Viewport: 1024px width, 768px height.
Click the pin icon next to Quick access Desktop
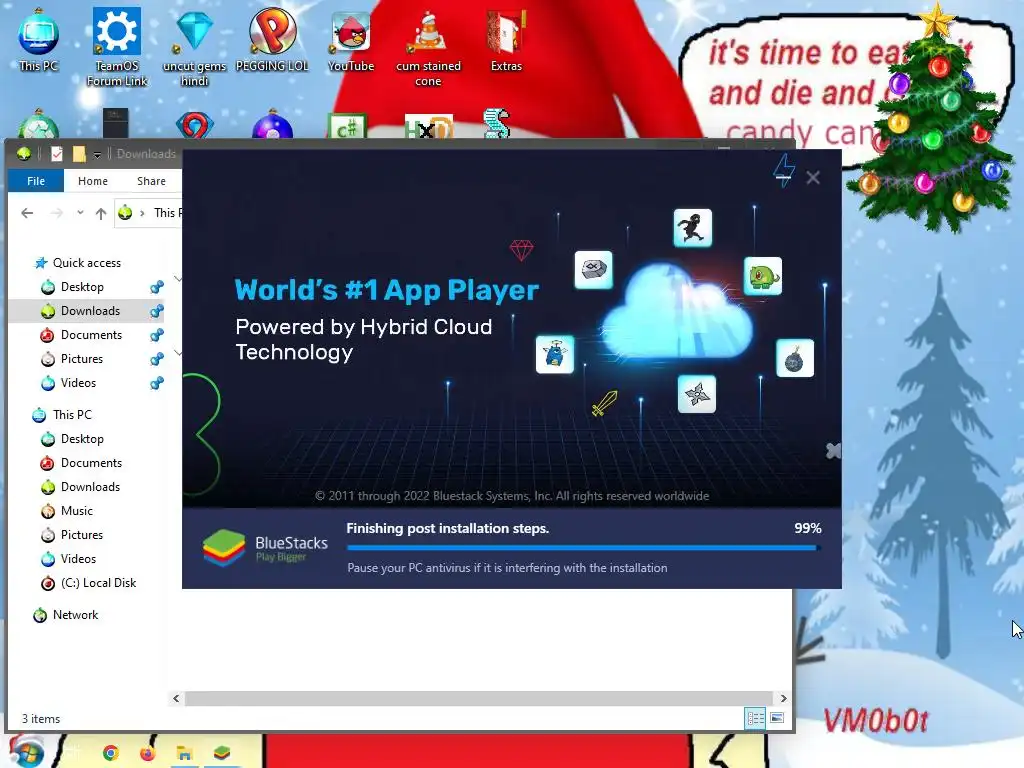click(157, 287)
